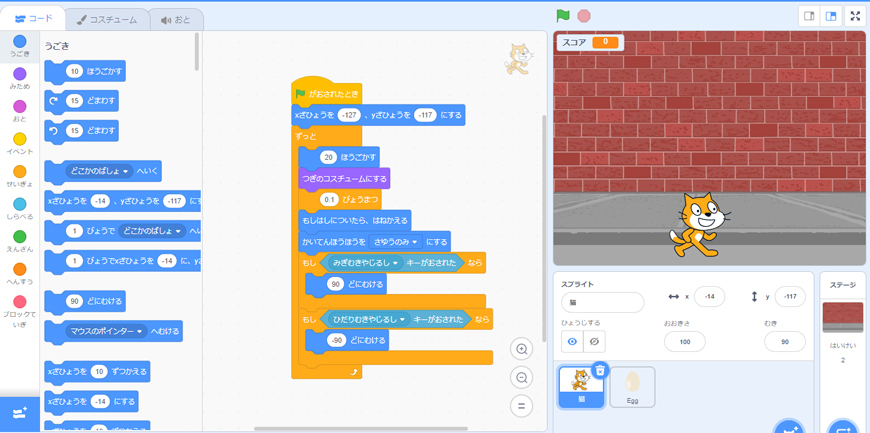
Task: Click the 90 どにむける palette block
Action: [85, 301]
